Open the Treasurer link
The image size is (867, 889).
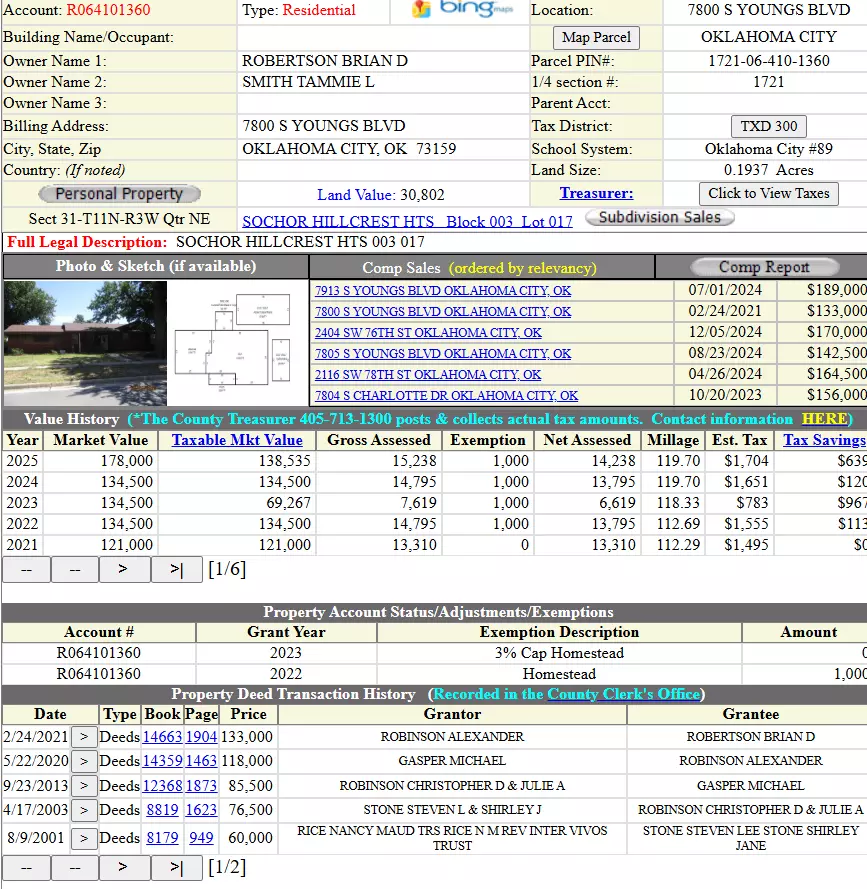click(596, 193)
